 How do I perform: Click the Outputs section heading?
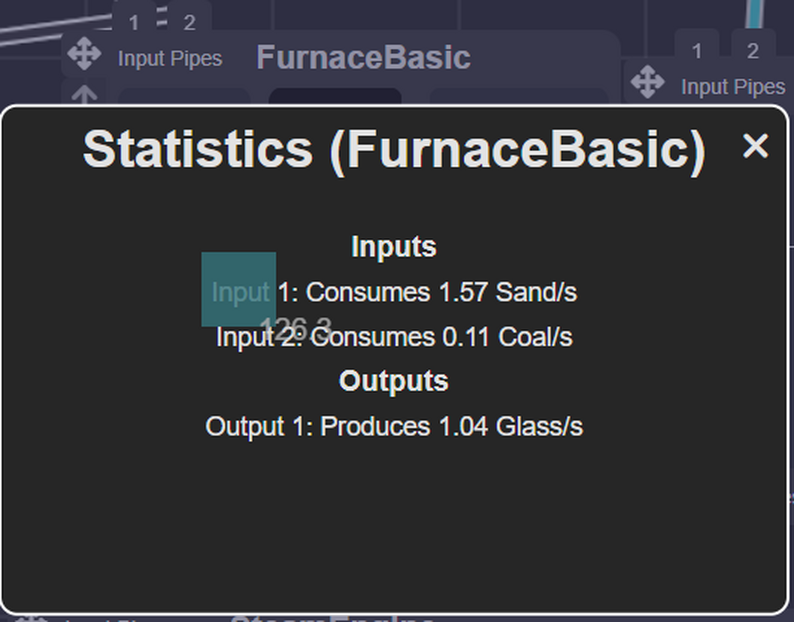coord(394,381)
